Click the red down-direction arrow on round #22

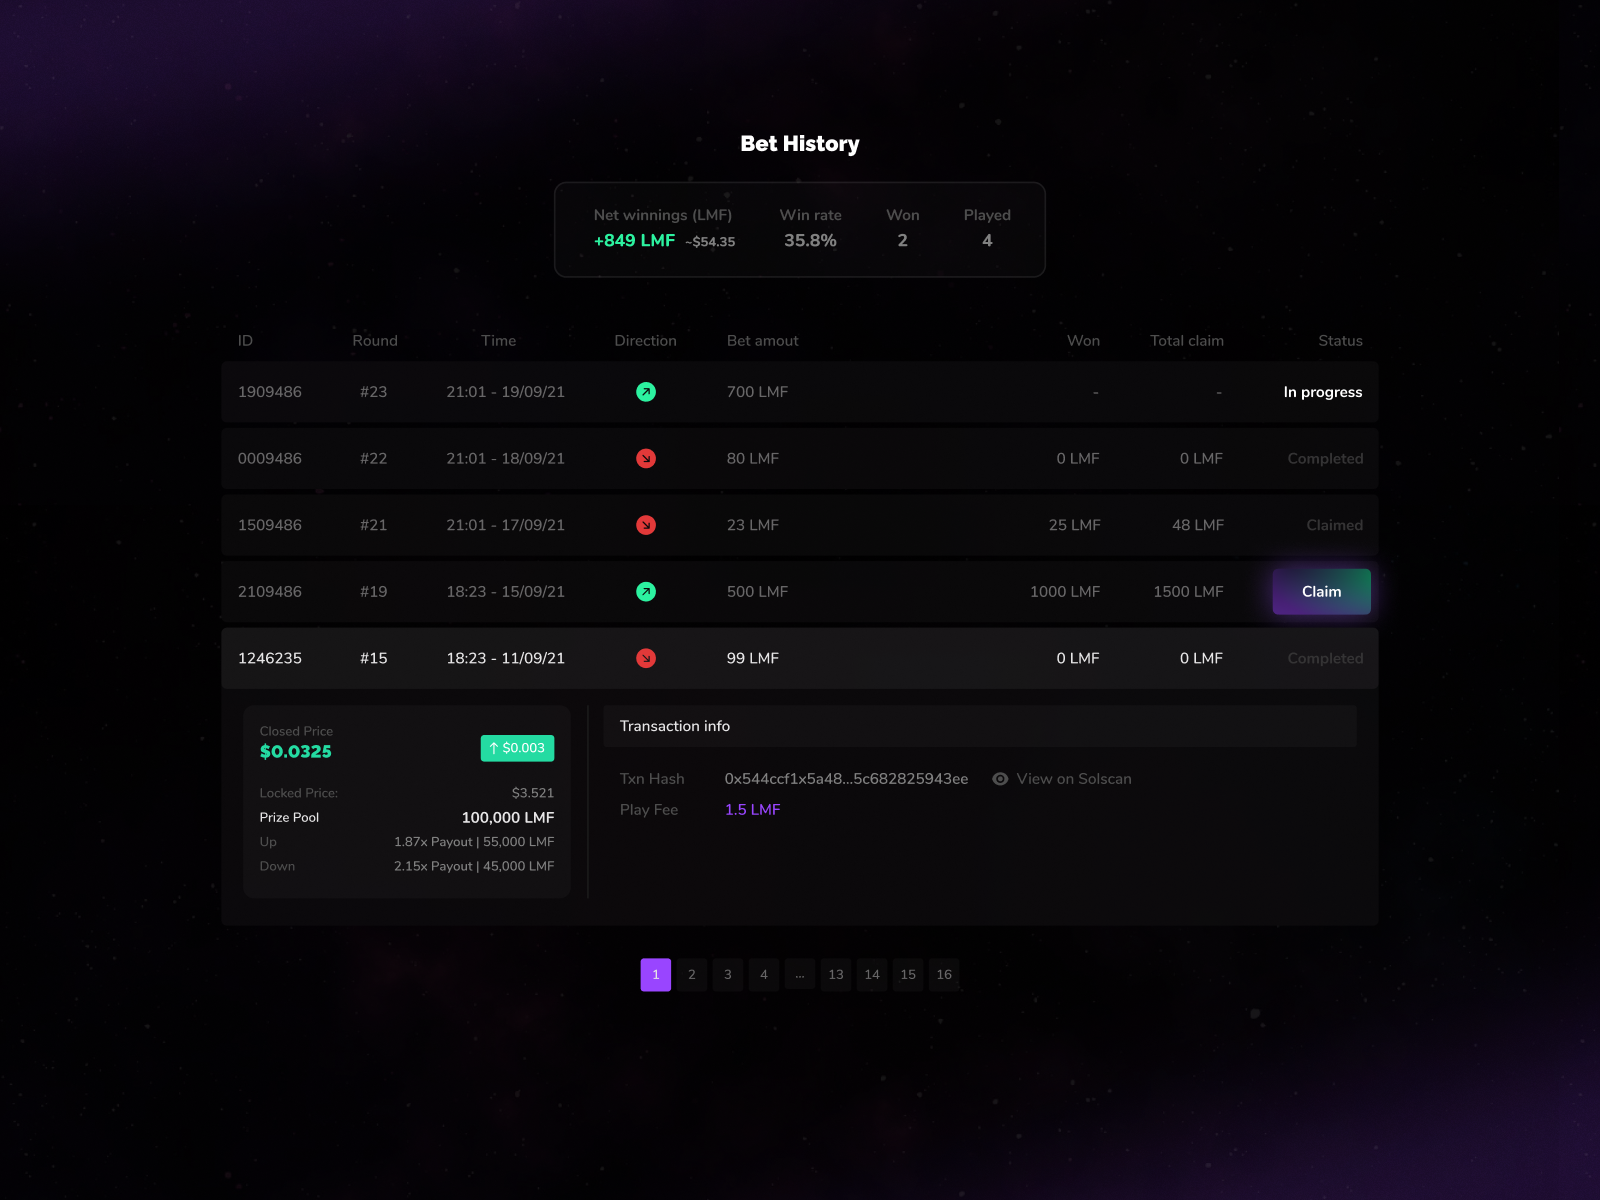[646, 458]
